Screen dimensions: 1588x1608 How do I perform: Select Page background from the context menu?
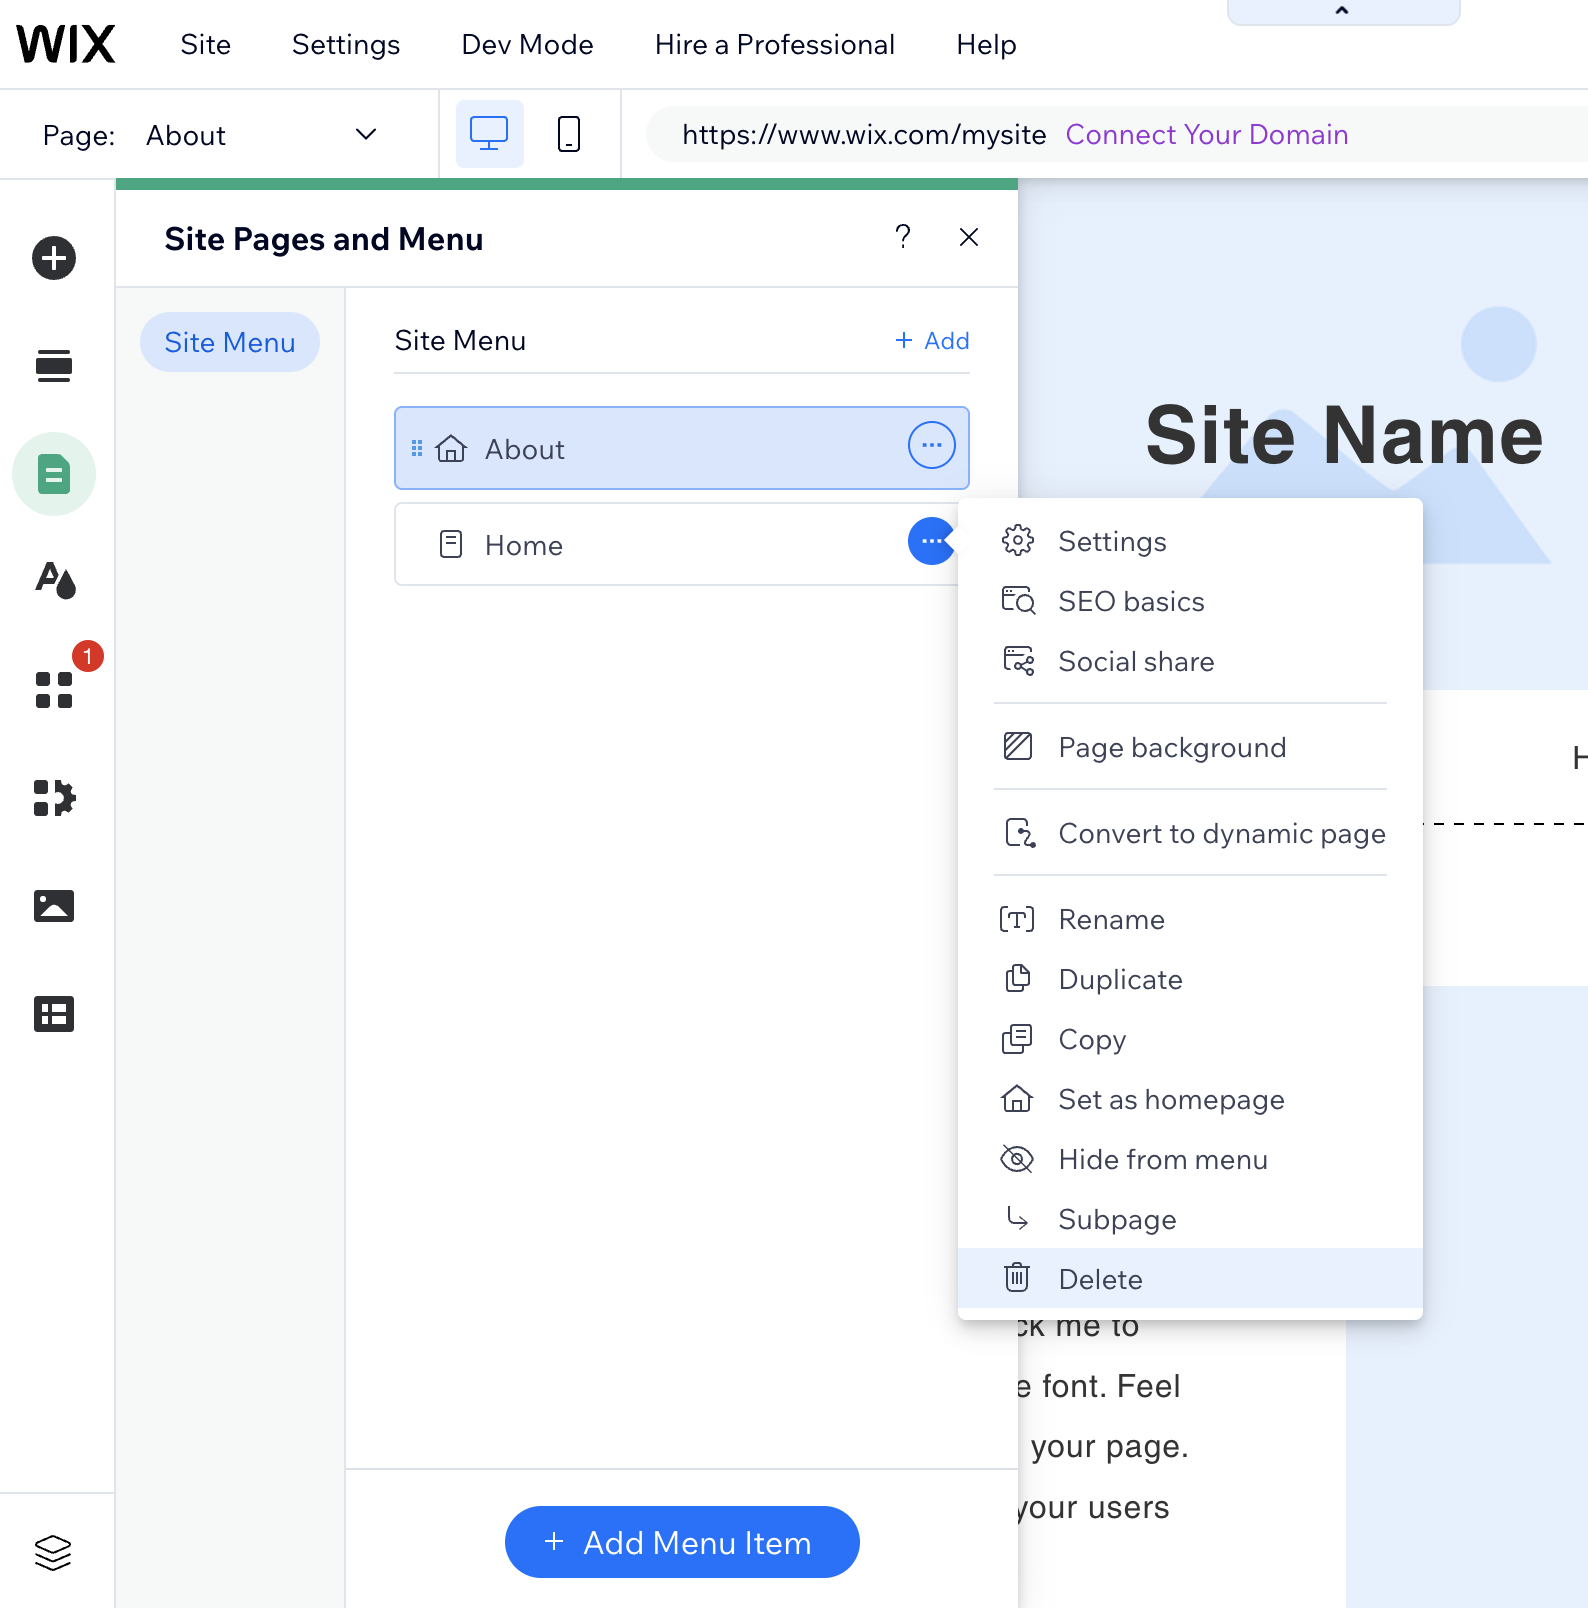[x=1171, y=747]
